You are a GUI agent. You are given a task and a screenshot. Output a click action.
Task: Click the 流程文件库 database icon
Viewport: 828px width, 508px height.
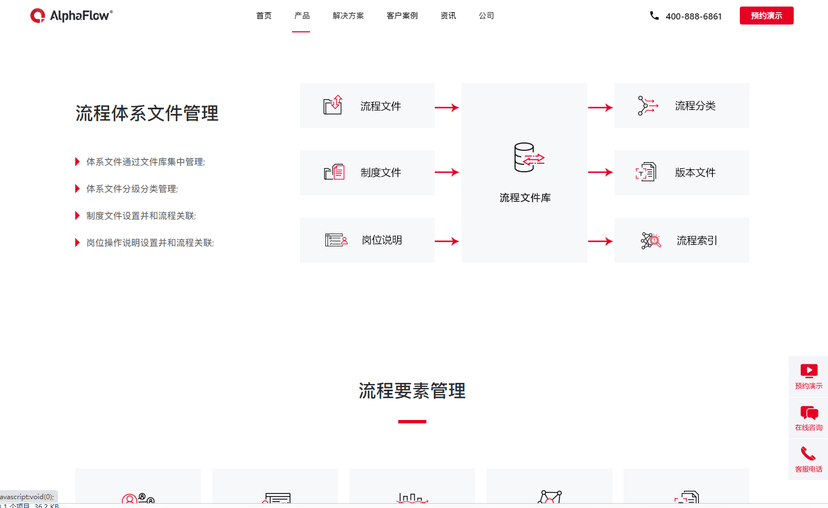(x=527, y=158)
